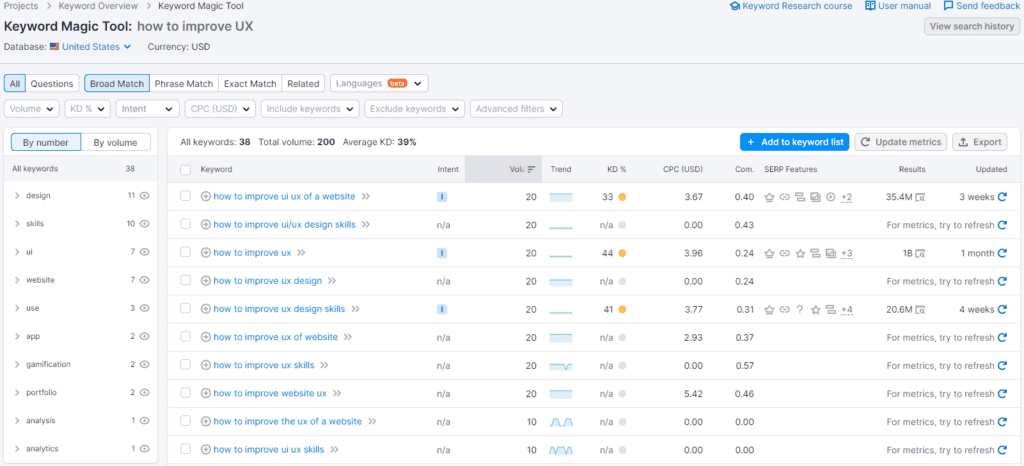The image size is (1024, 466).
Task: Click trend sparkline for 'how to improve ui ux skills'
Action: (561, 450)
